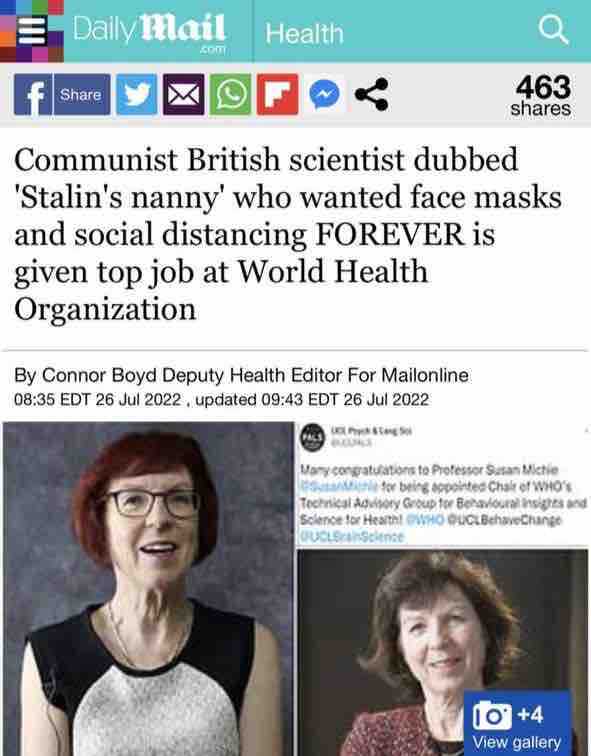Open search with the magnifier icon
This screenshot has height=756, width=591.
coord(553,29)
